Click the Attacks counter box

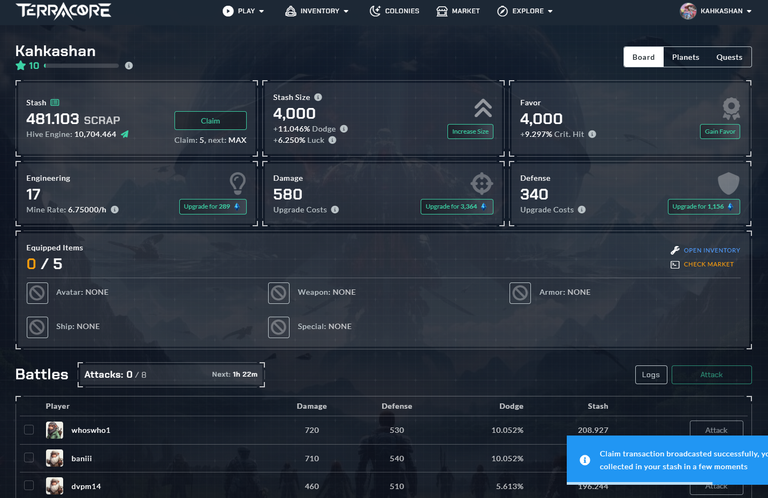(171, 375)
